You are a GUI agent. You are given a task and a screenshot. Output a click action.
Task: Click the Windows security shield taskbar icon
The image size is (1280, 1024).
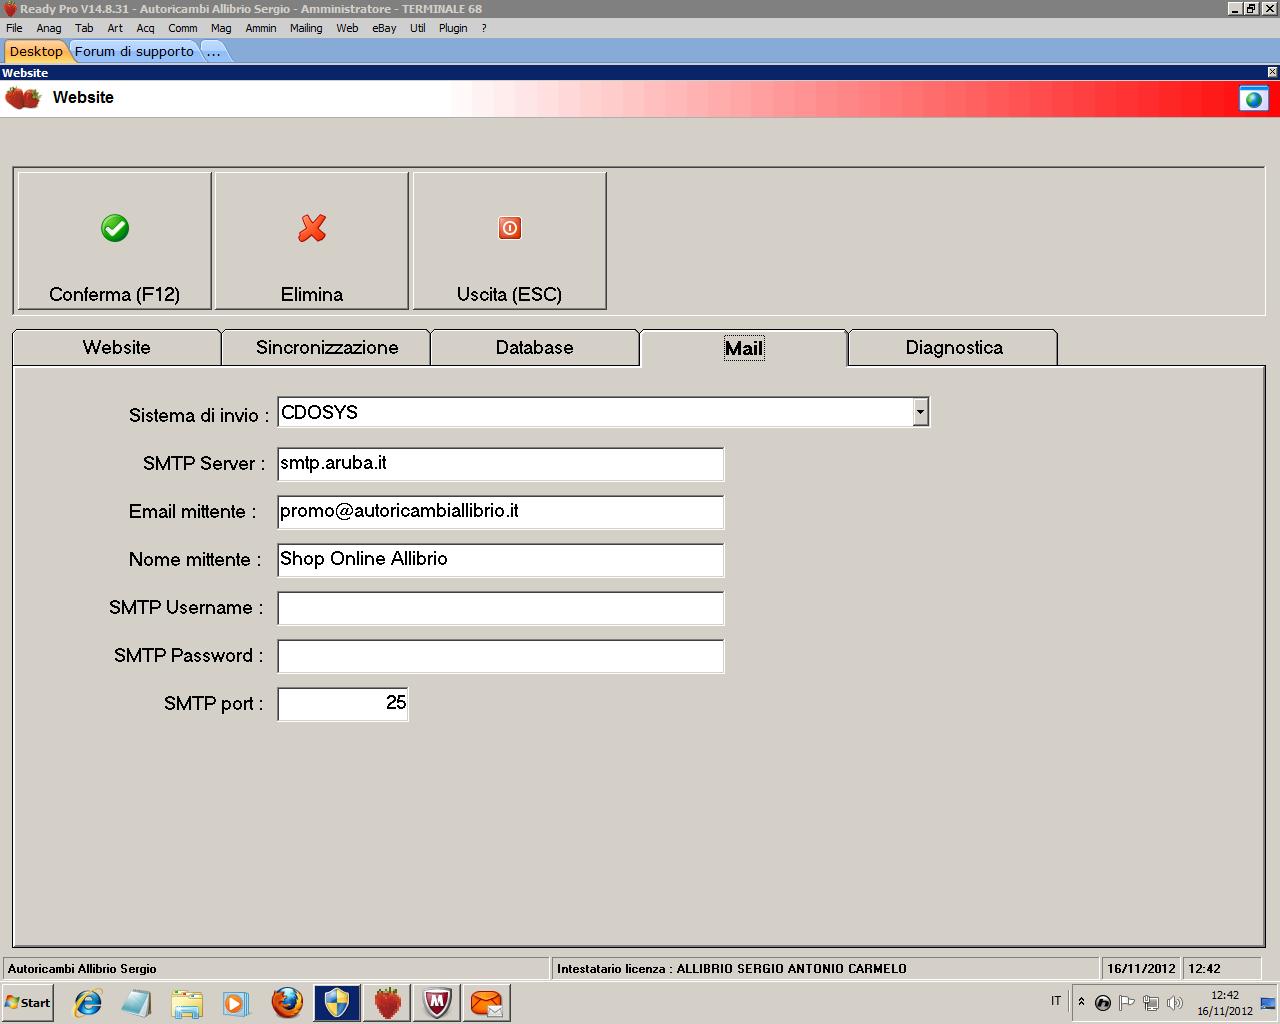pos(337,1002)
